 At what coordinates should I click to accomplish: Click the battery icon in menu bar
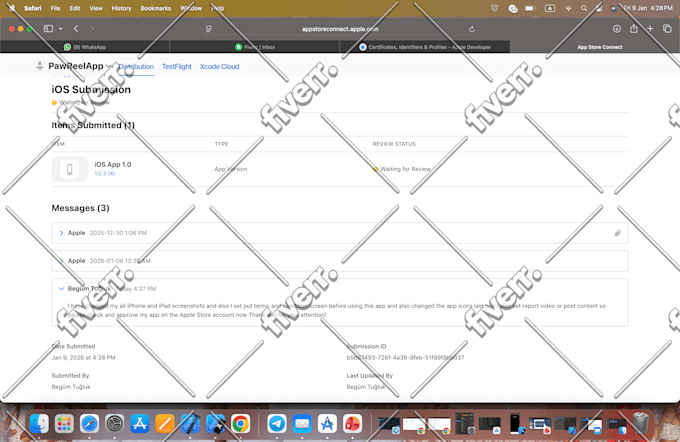[x=530, y=8]
